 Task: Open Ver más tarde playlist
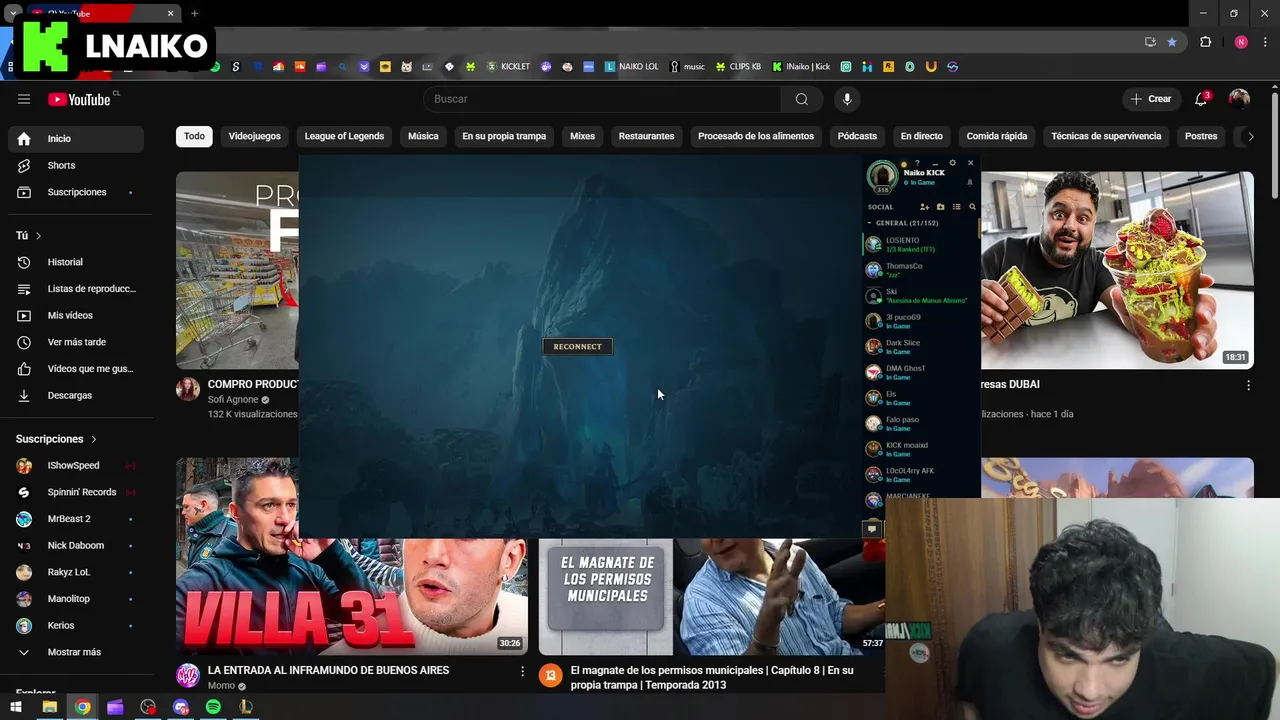coord(76,342)
